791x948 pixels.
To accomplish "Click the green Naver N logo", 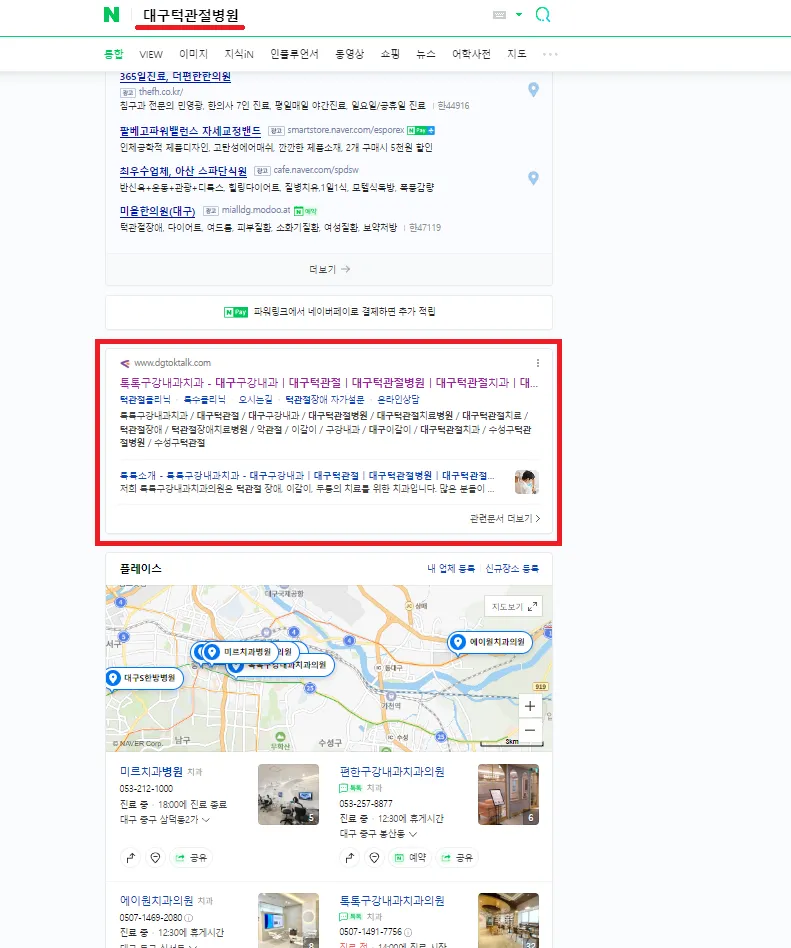I will (x=111, y=15).
